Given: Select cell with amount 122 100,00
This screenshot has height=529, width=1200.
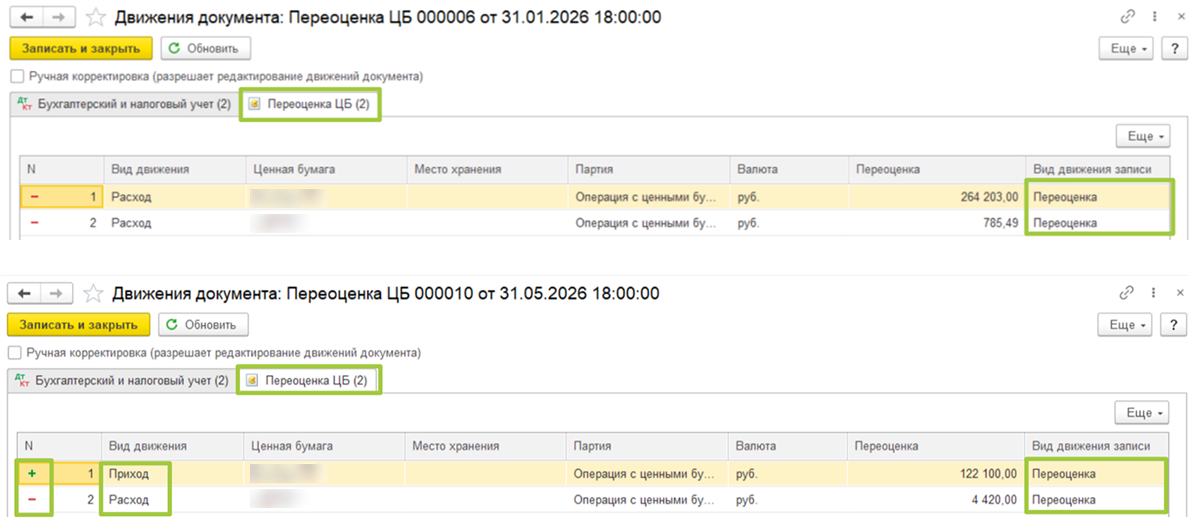Looking at the screenshot, I should coord(935,473).
